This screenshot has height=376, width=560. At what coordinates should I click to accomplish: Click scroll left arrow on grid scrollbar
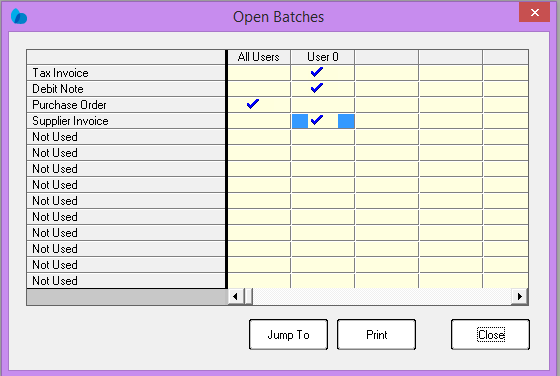click(236, 296)
